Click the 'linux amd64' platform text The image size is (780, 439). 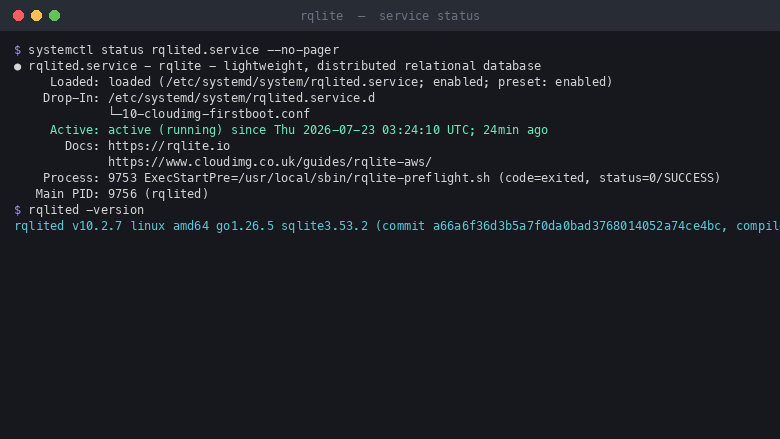170,226
